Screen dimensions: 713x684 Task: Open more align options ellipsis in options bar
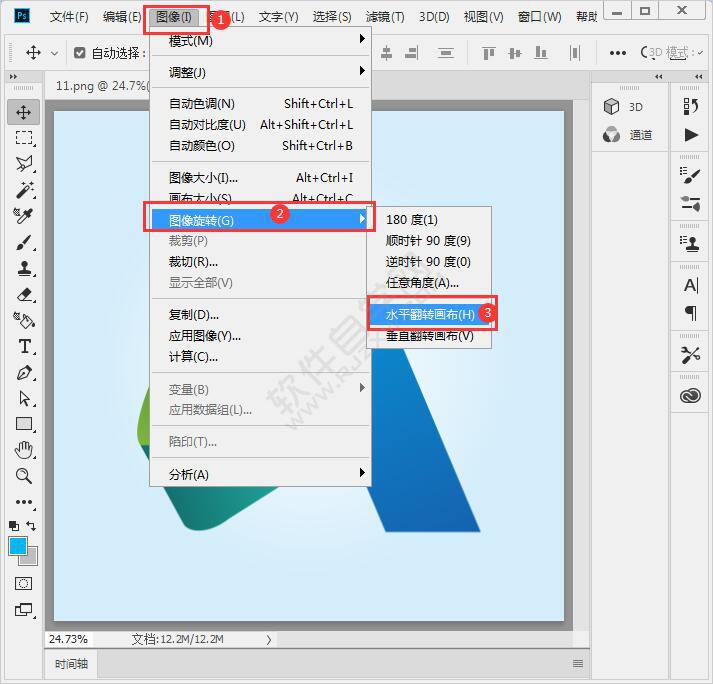point(618,53)
